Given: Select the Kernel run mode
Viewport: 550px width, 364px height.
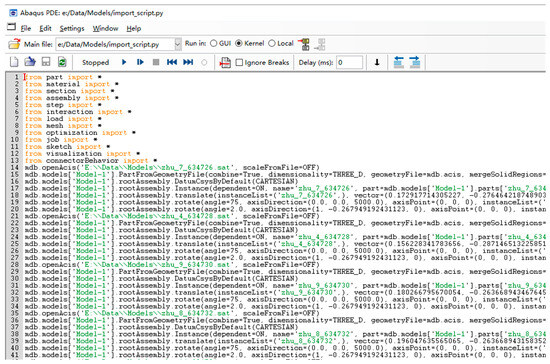Looking at the screenshot, I should coord(239,43).
